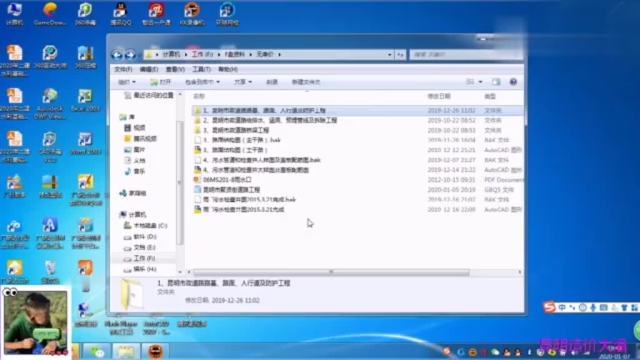Open the view mode dropdown arrow
Image resolution: width=640 pixels, height=360 pixels.
coord(480,82)
